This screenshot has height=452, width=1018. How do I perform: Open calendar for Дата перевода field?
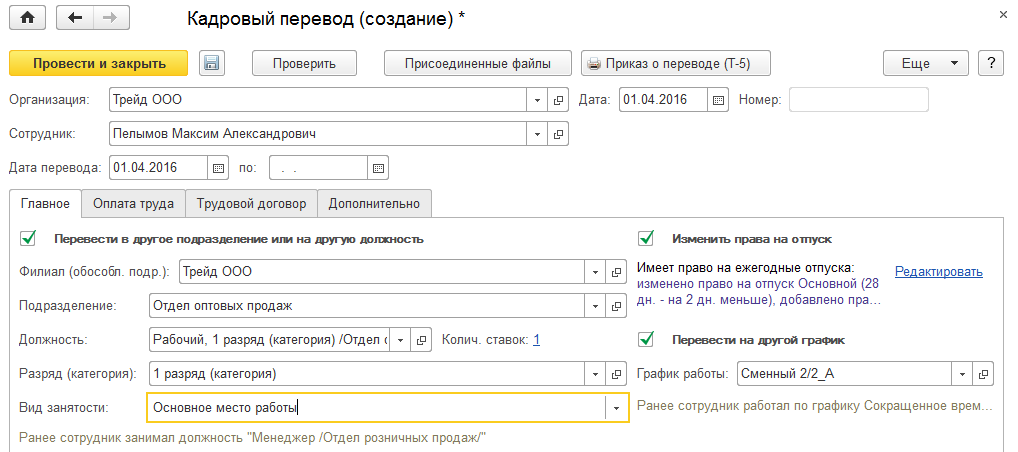217,167
